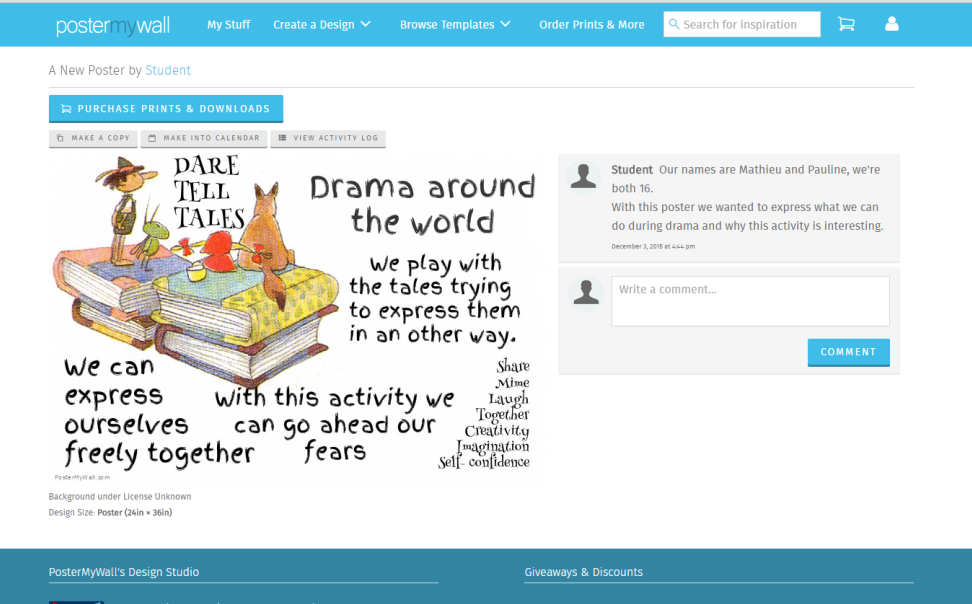Open the shopping cart icon in header
The image size is (972, 604).
coord(846,24)
